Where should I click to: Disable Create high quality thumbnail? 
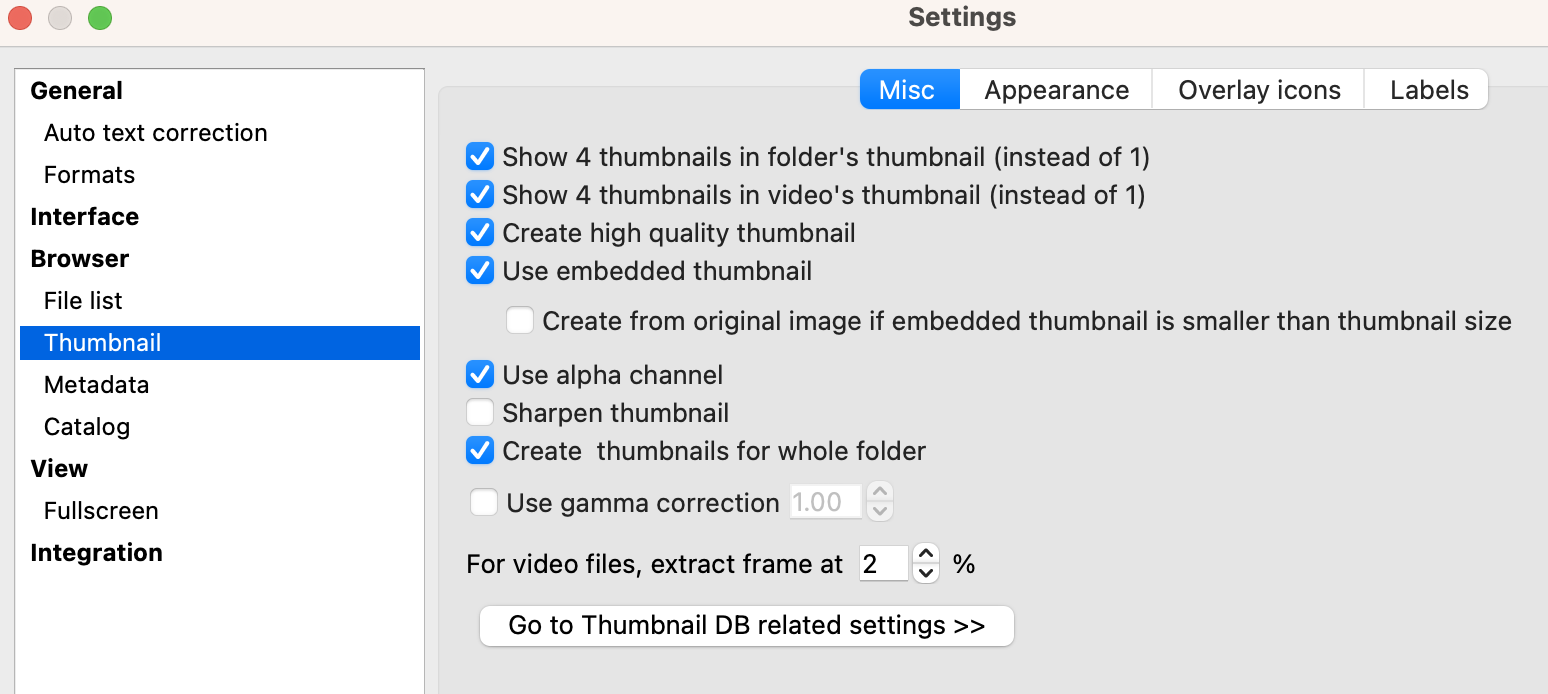(480, 233)
